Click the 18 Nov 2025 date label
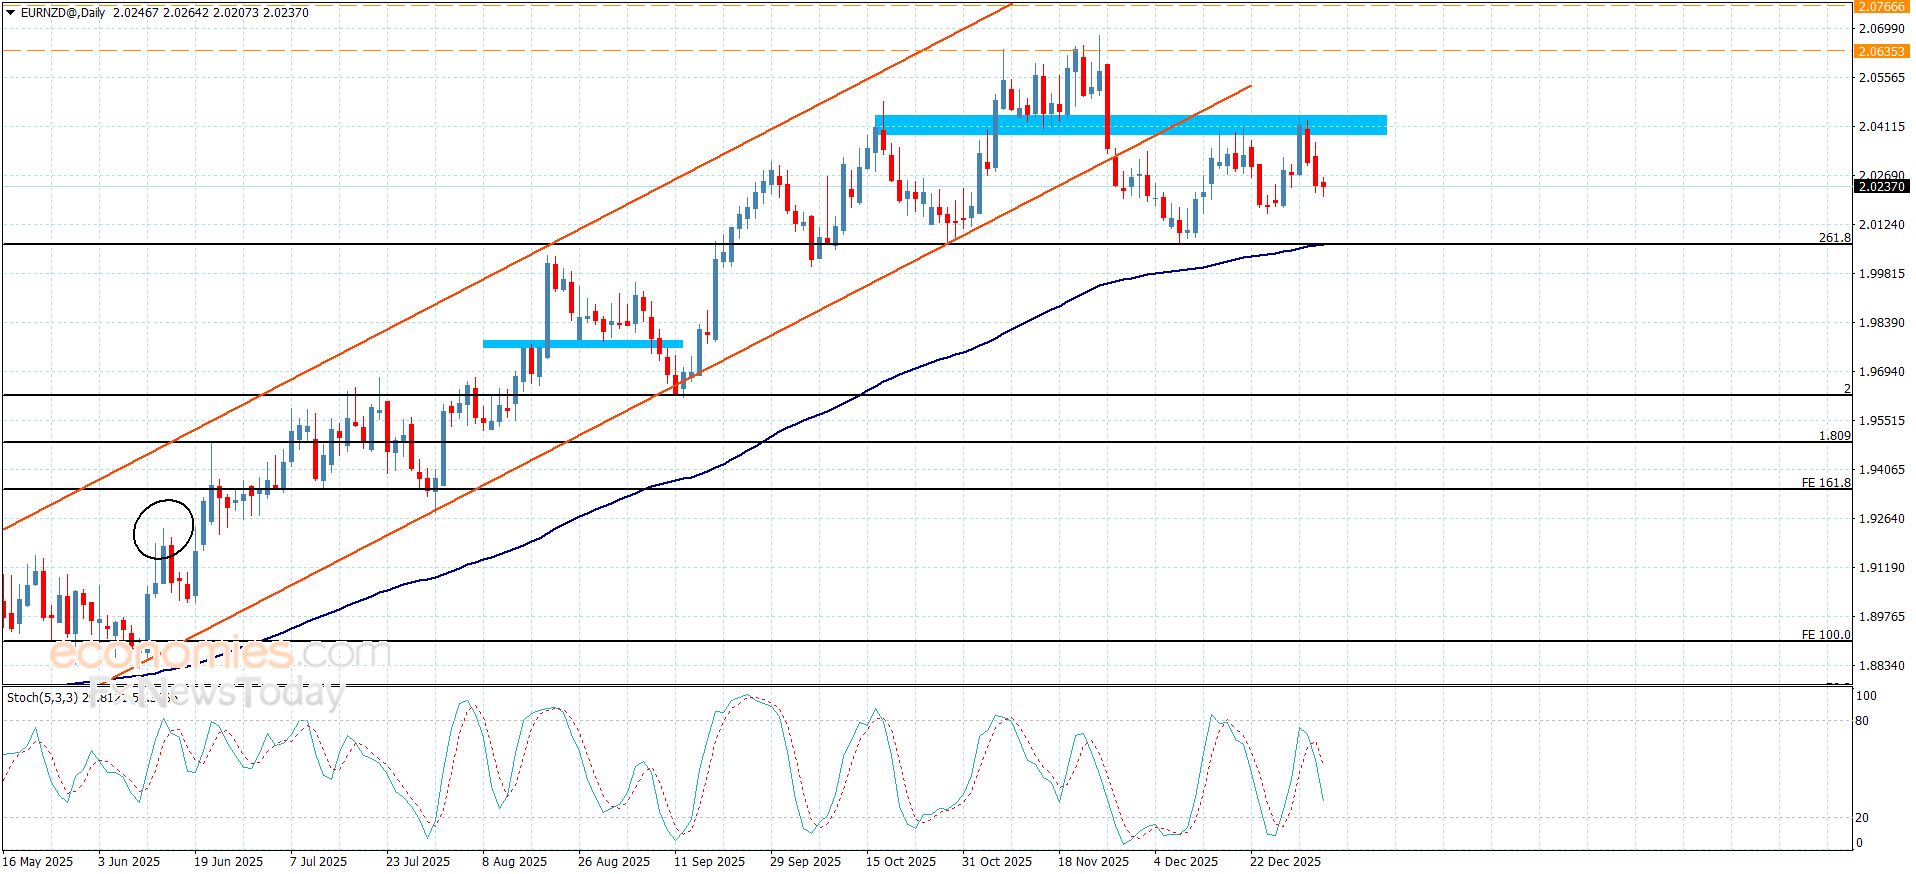 pyautogui.click(x=1093, y=862)
